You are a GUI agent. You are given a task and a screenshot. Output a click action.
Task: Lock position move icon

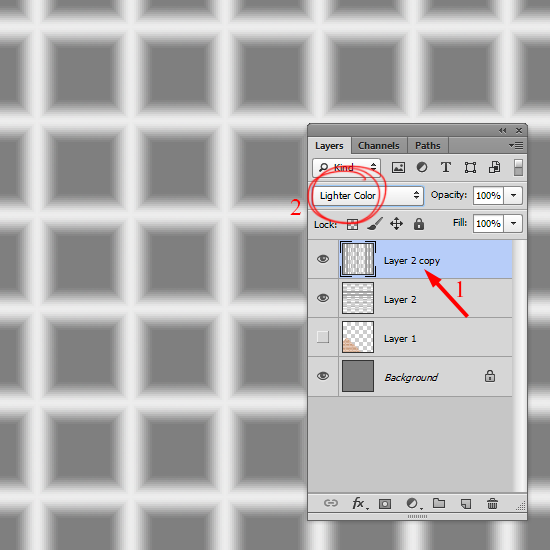tap(396, 224)
